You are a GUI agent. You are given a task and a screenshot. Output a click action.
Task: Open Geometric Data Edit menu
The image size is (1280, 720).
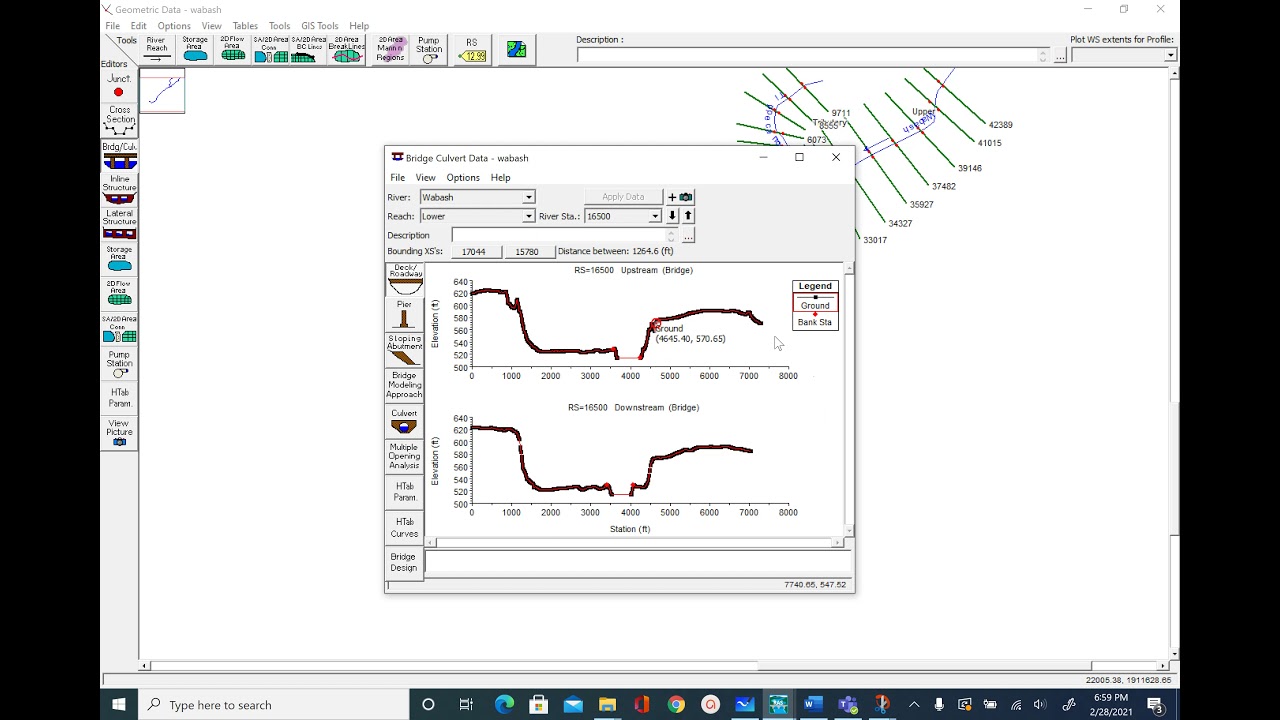[138, 26]
